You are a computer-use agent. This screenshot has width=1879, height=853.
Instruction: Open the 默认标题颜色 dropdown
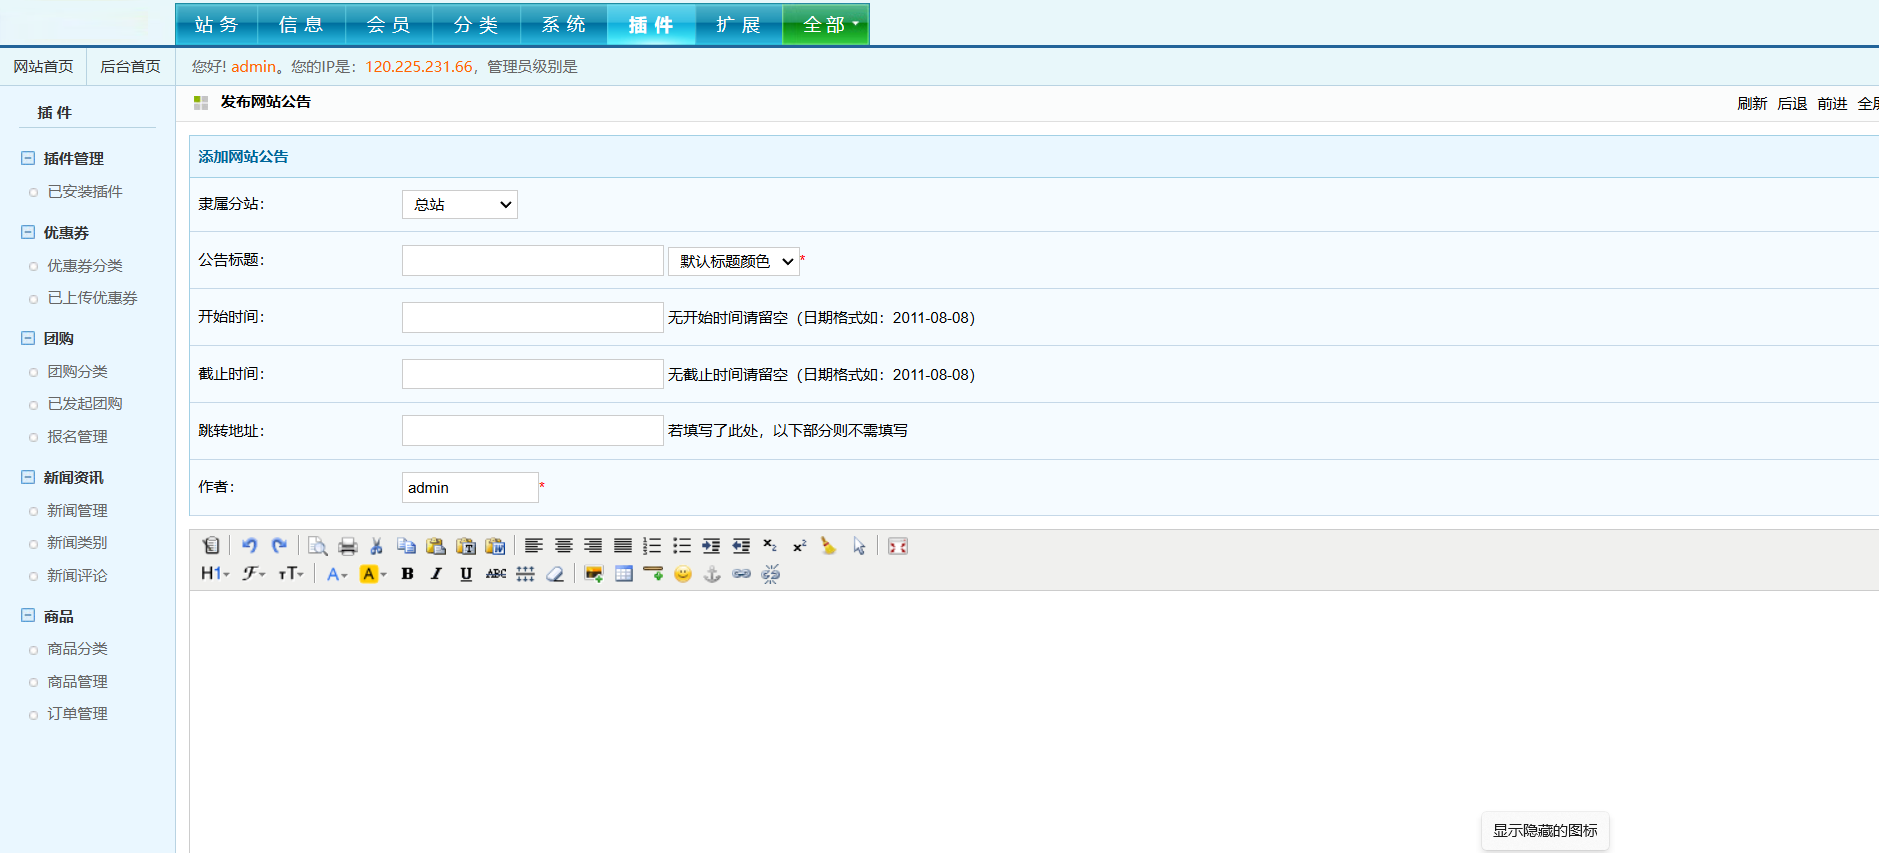pos(734,261)
